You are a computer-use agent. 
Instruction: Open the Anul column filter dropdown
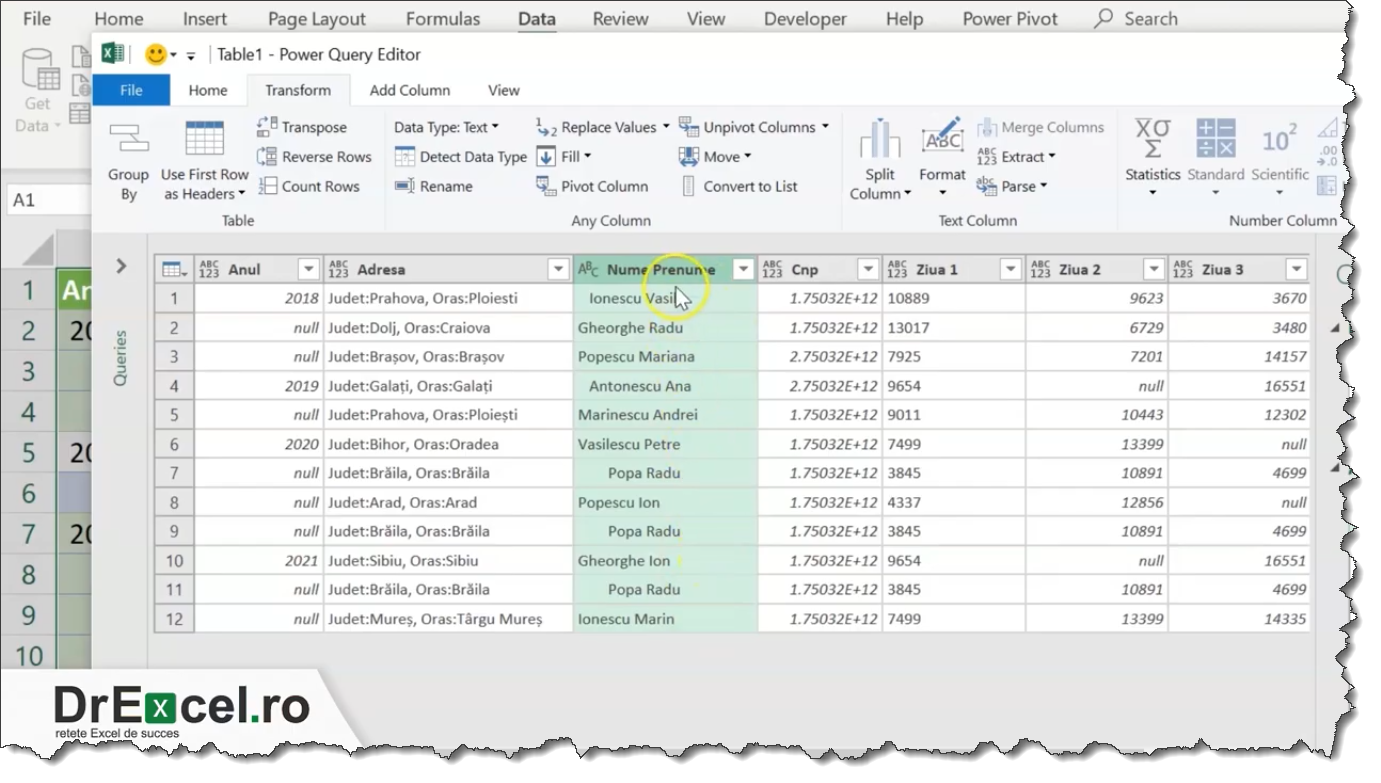(309, 268)
